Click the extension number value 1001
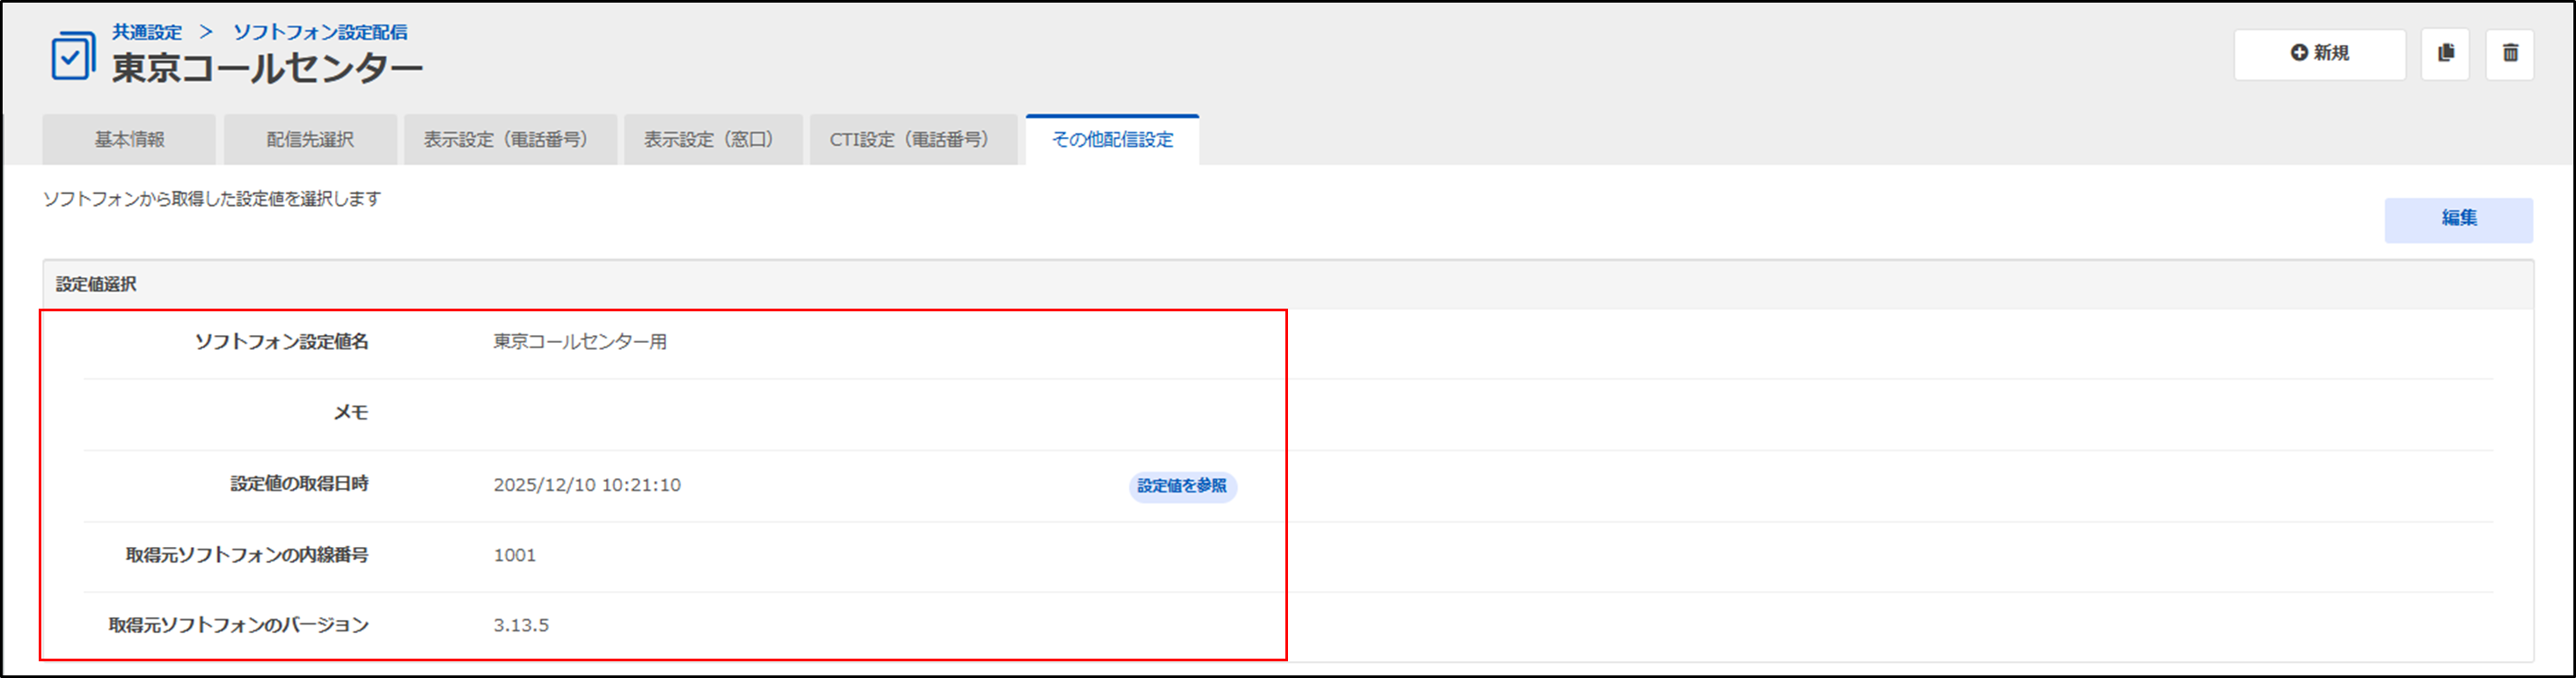 pos(515,555)
